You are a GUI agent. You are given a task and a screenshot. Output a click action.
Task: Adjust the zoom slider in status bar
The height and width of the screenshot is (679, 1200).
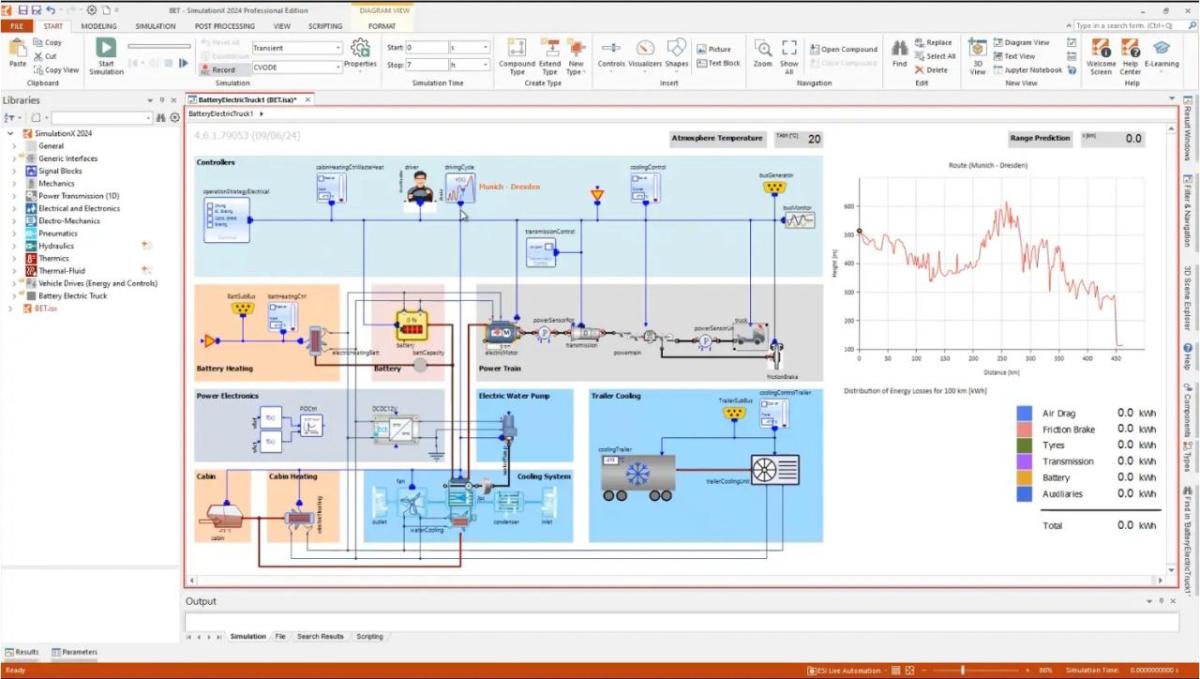point(962,670)
